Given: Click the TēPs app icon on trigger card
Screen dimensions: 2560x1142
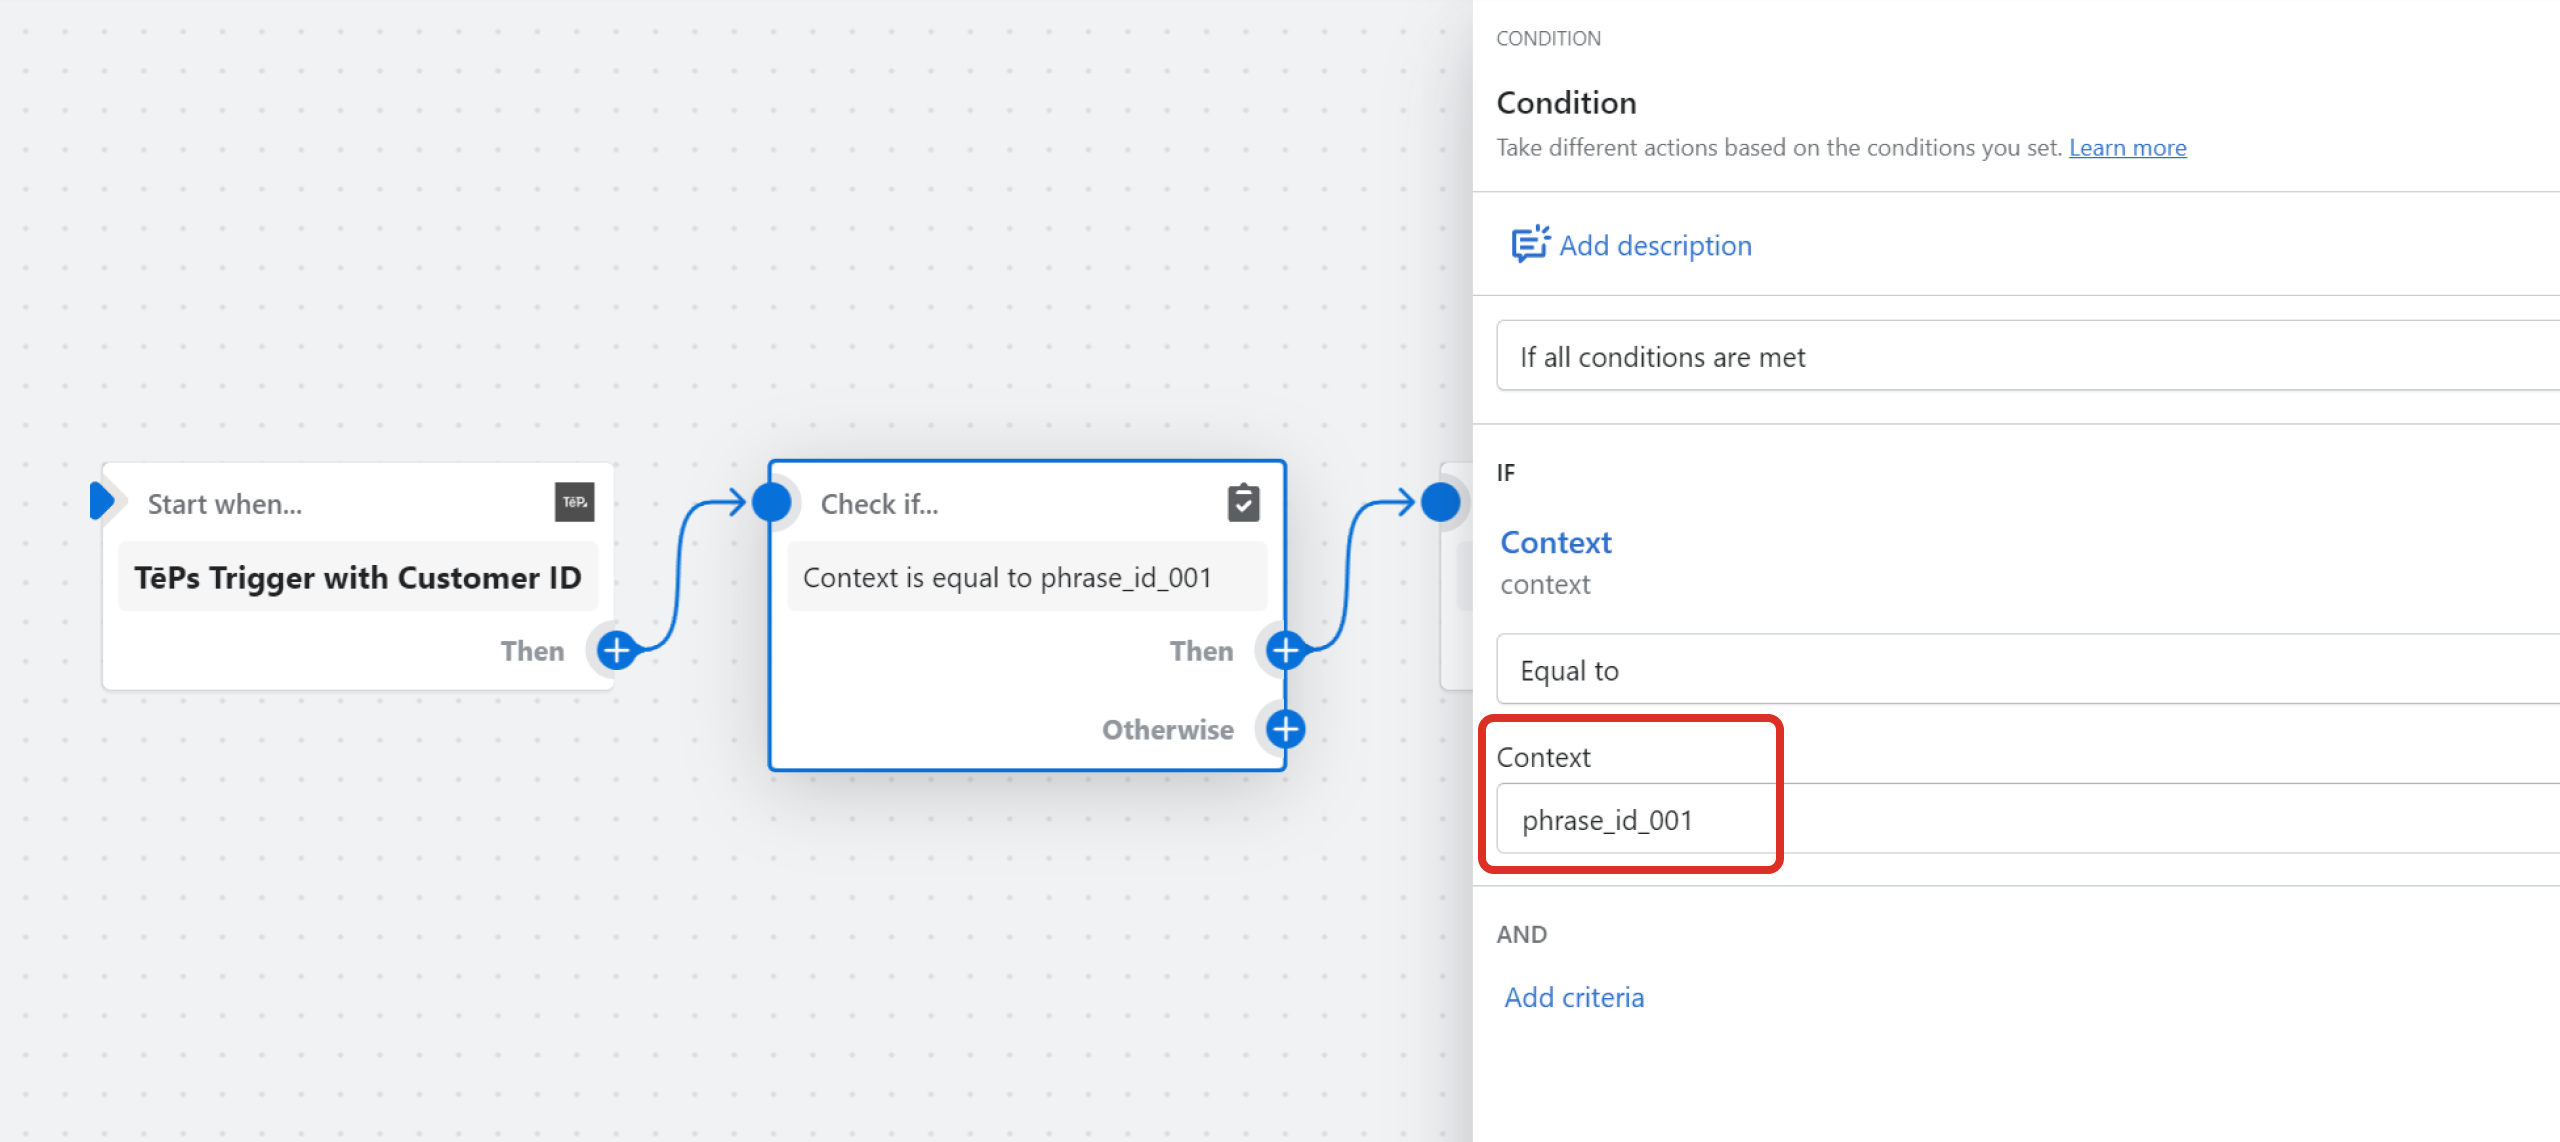Looking at the screenshot, I should tap(574, 502).
